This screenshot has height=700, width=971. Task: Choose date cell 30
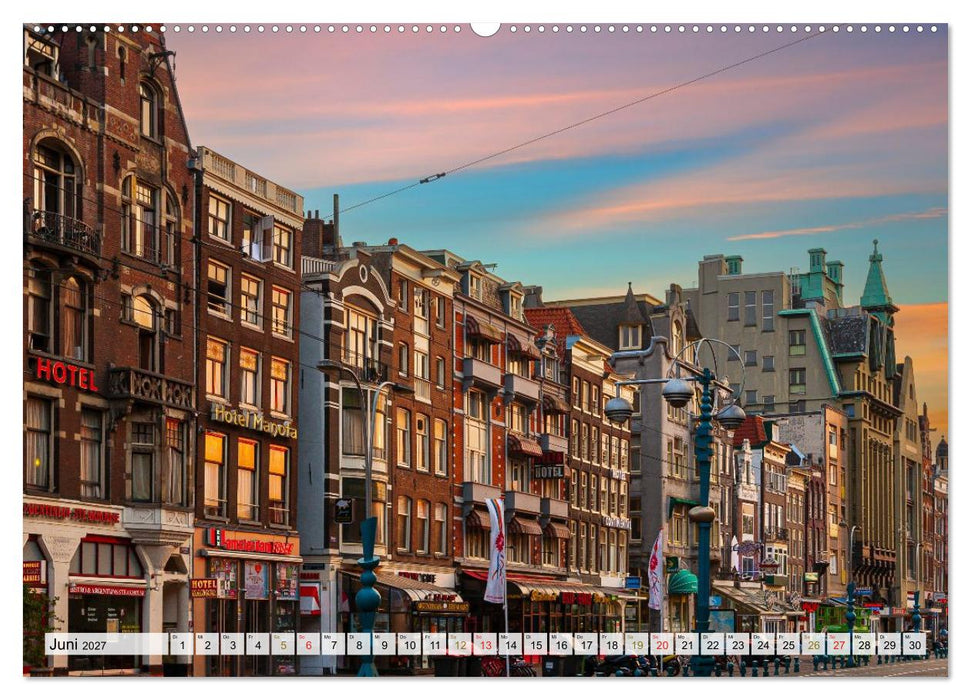915,644
